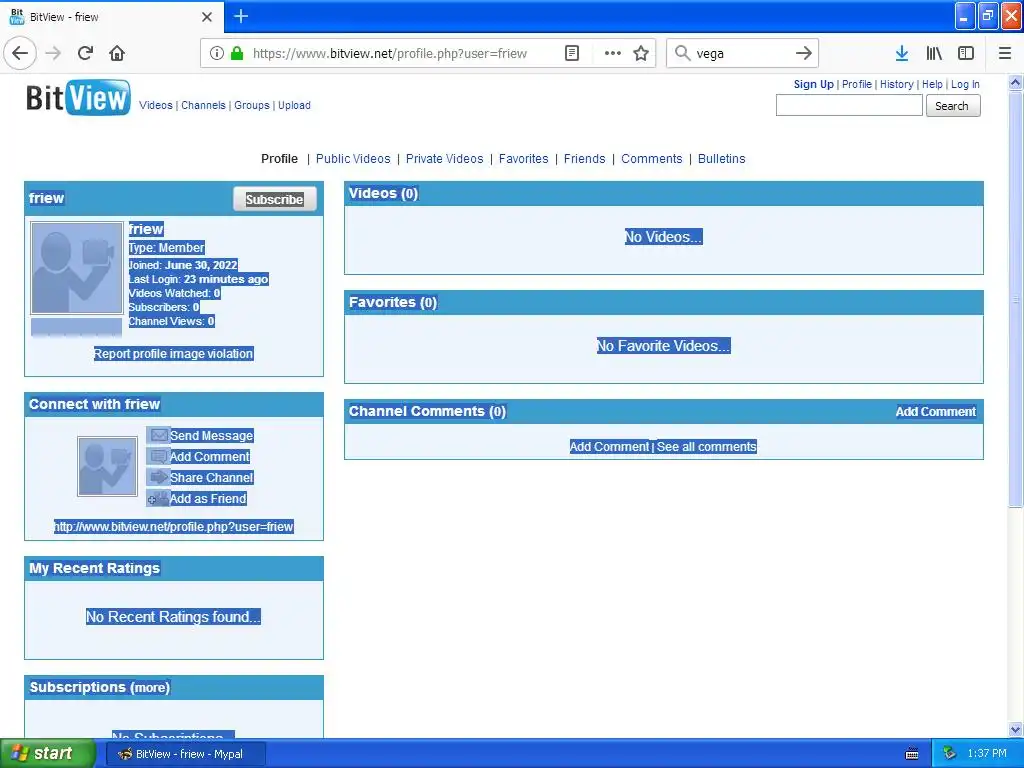
Task: Click the Profile link at top right
Action: click(x=857, y=84)
